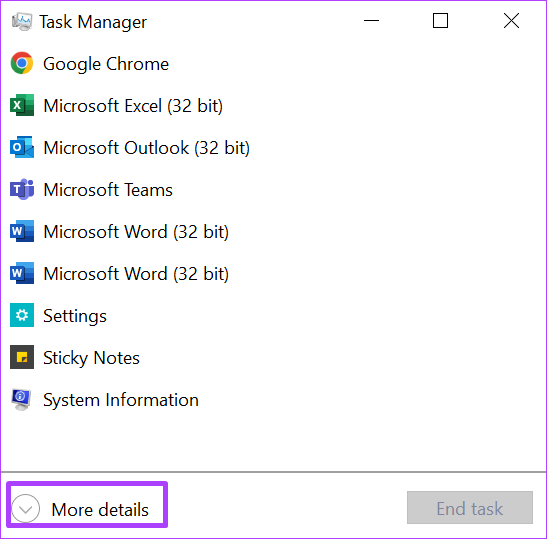Maximize the Task Manager window
547x539 pixels.
(440, 21)
